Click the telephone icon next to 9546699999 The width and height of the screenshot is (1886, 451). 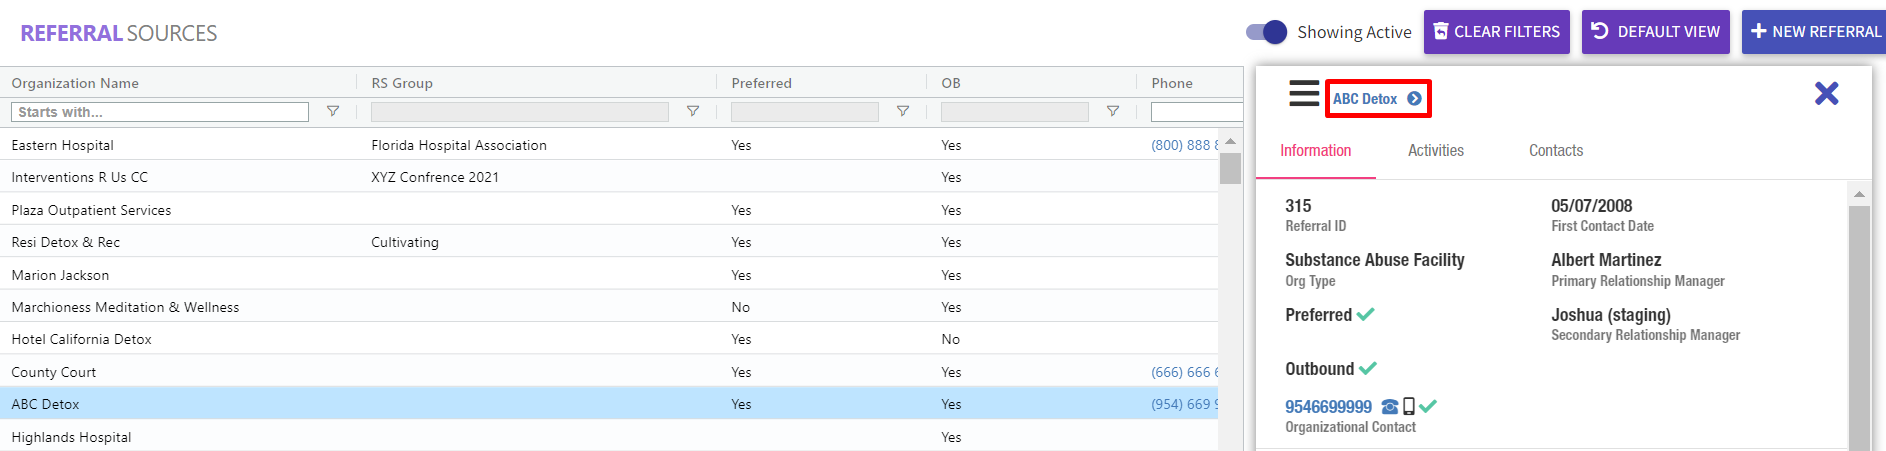pos(1390,406)
